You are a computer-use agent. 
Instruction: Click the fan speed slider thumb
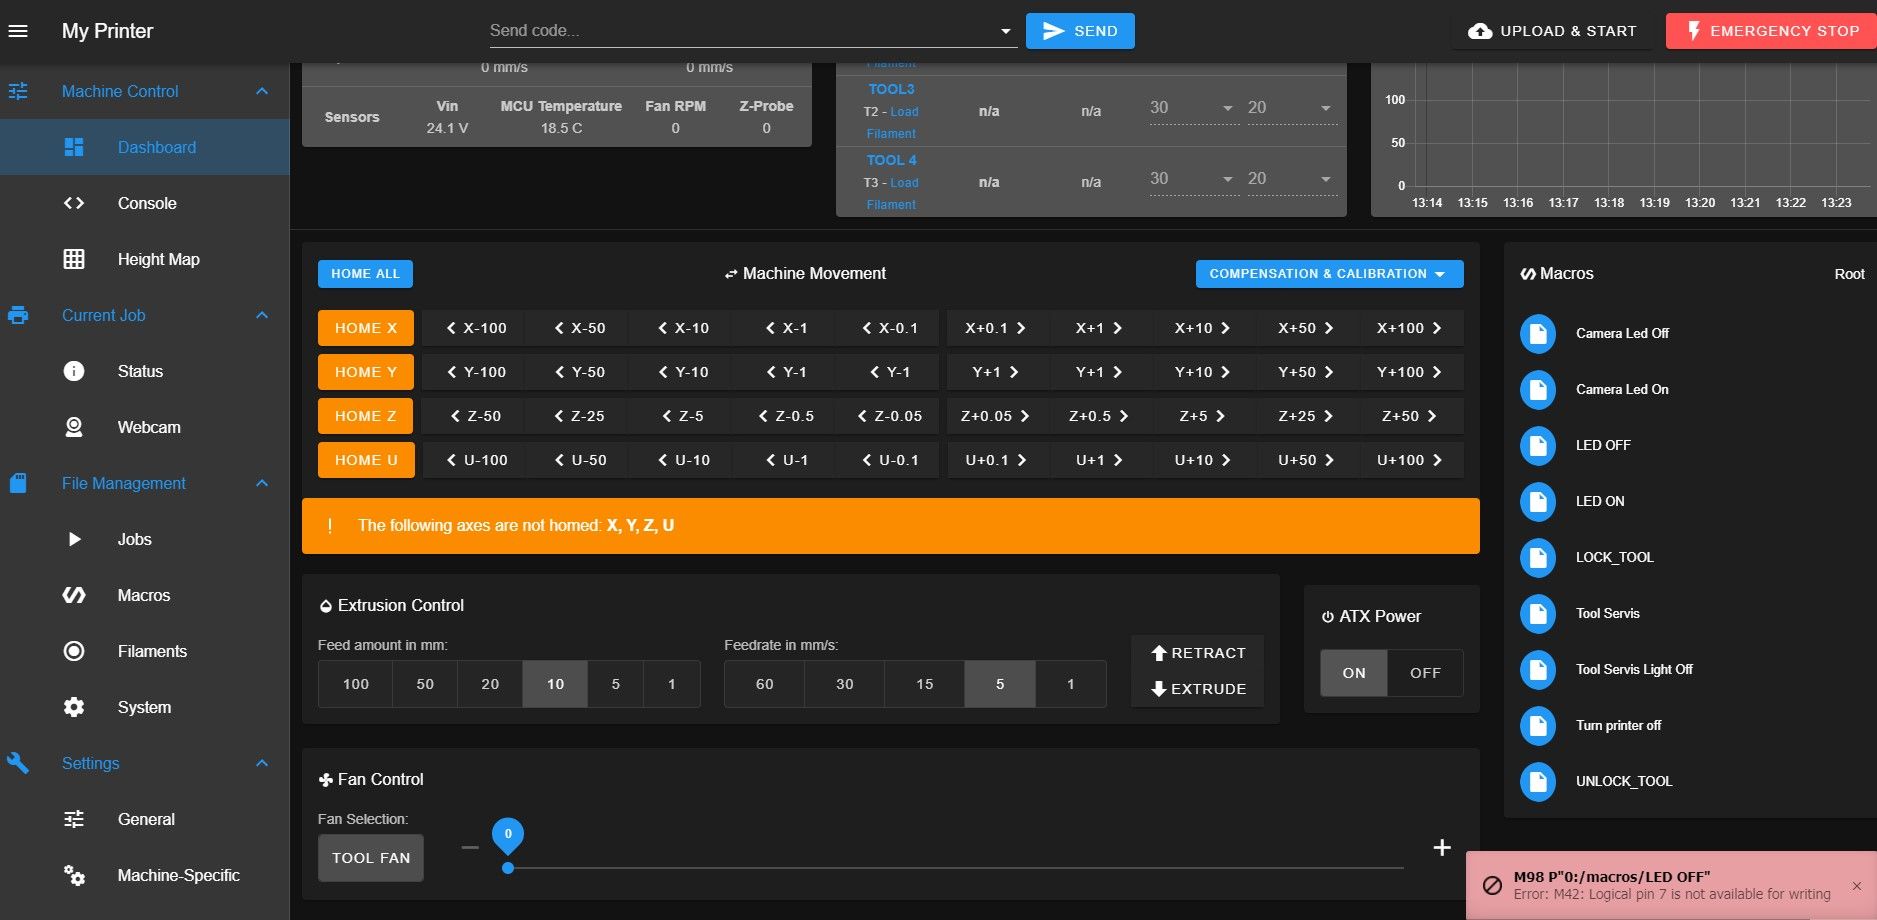coord(508,868)
